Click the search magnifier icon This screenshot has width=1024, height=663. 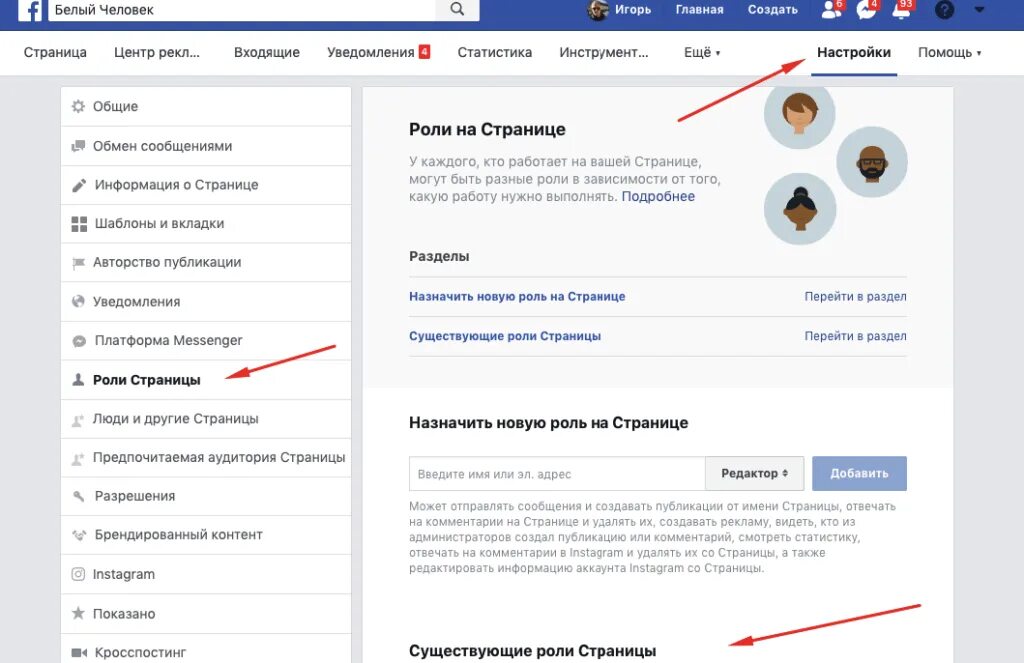click(x=457, y=11)
